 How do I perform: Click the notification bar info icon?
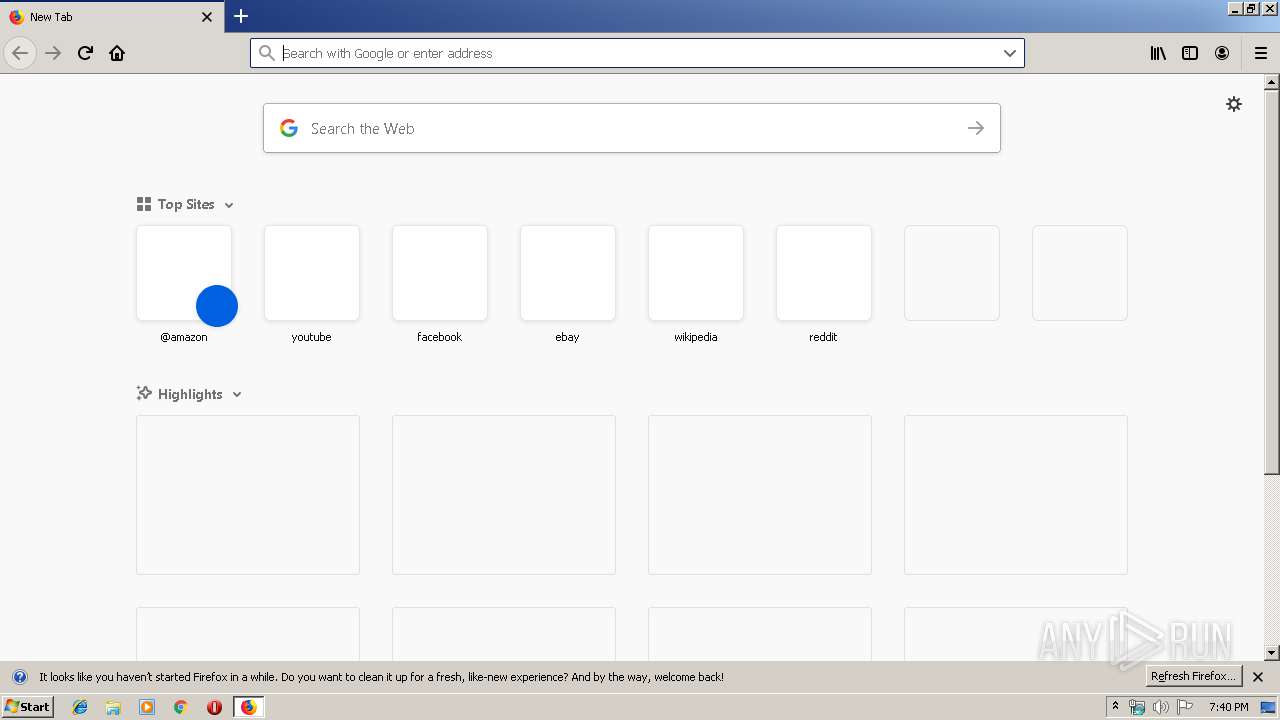[19, 677]
